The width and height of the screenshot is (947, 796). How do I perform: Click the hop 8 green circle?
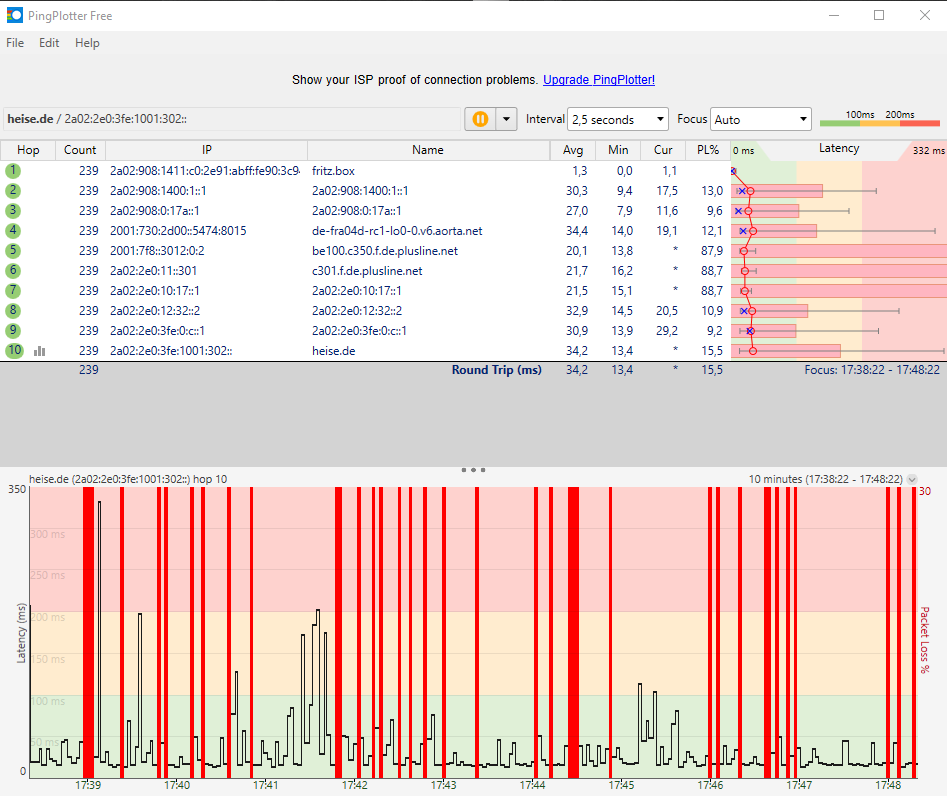pos(13,311)
